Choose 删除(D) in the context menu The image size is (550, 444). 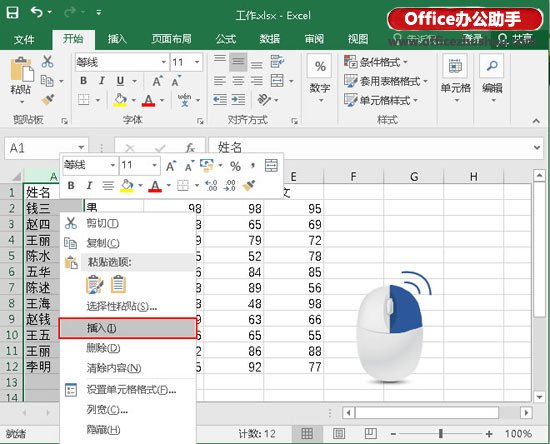[127, 348]
